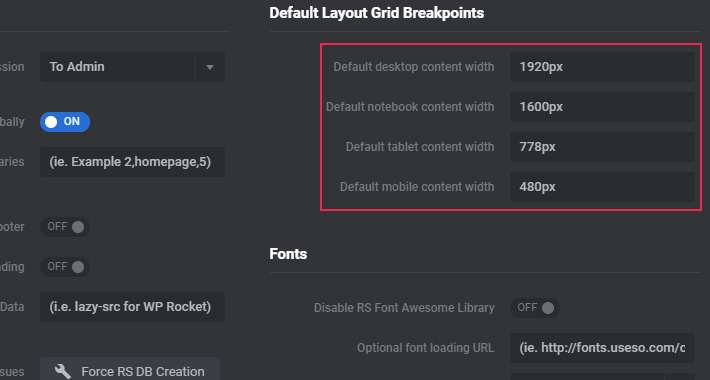Click the wrench icon on Force RS DB Creation

[62, 371]
